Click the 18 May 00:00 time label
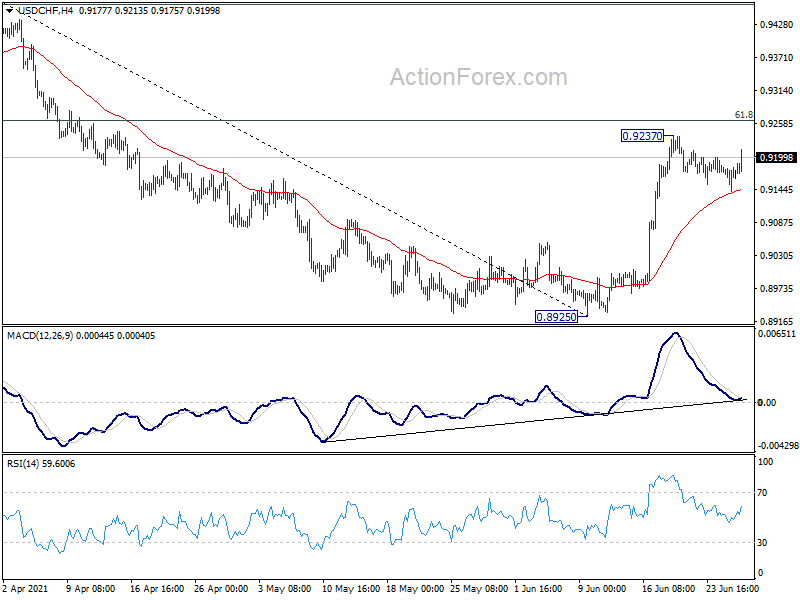The width and height of the screenshot is (800, 600). [415, 589]
